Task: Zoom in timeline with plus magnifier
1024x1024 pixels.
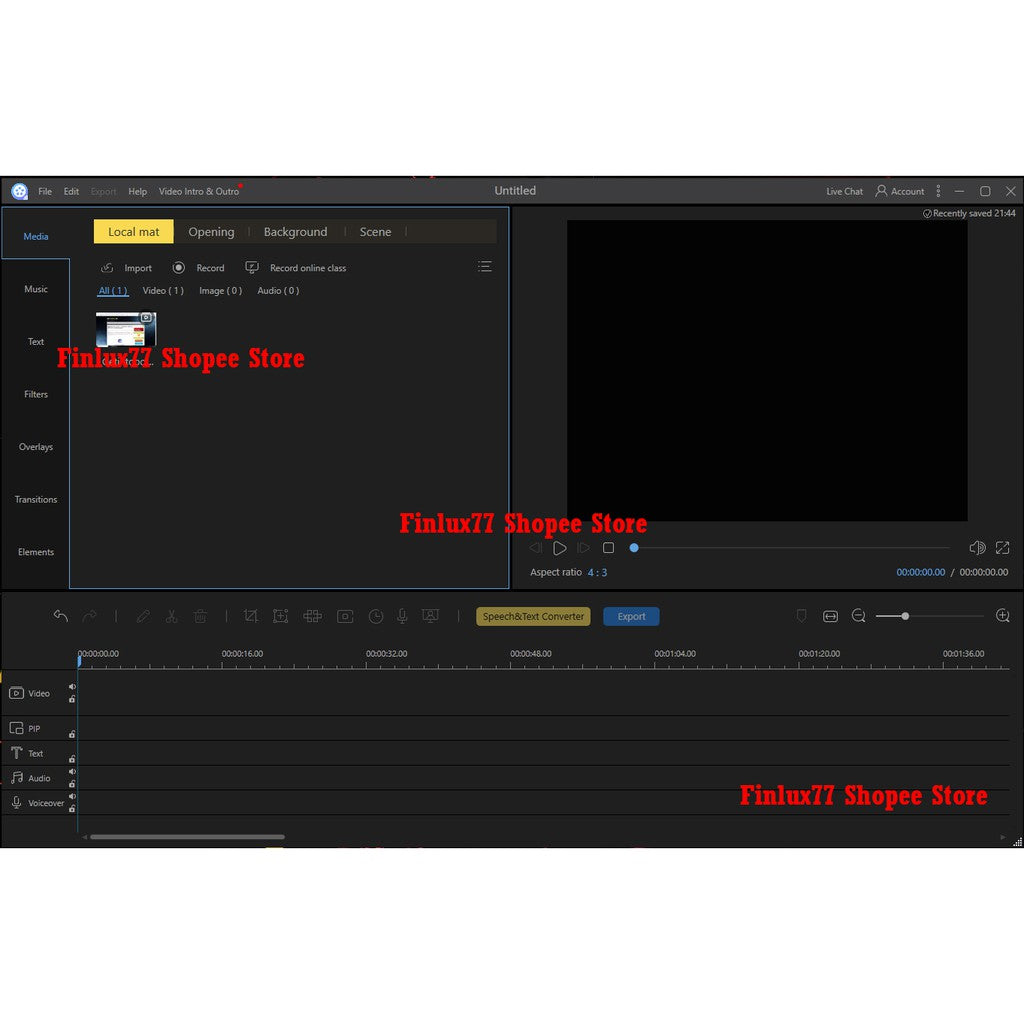Action: (1003, 616)
